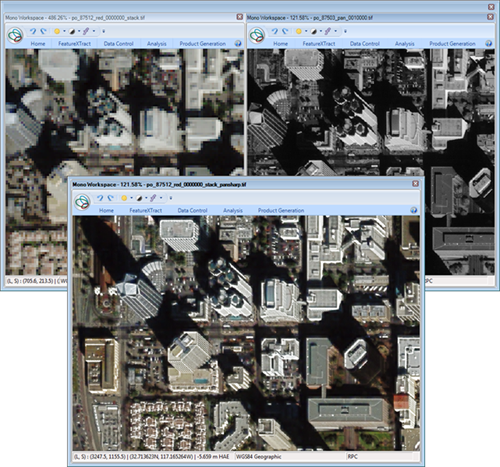
Task: Click contrast icon in pan window
Action: click(314, 31)
